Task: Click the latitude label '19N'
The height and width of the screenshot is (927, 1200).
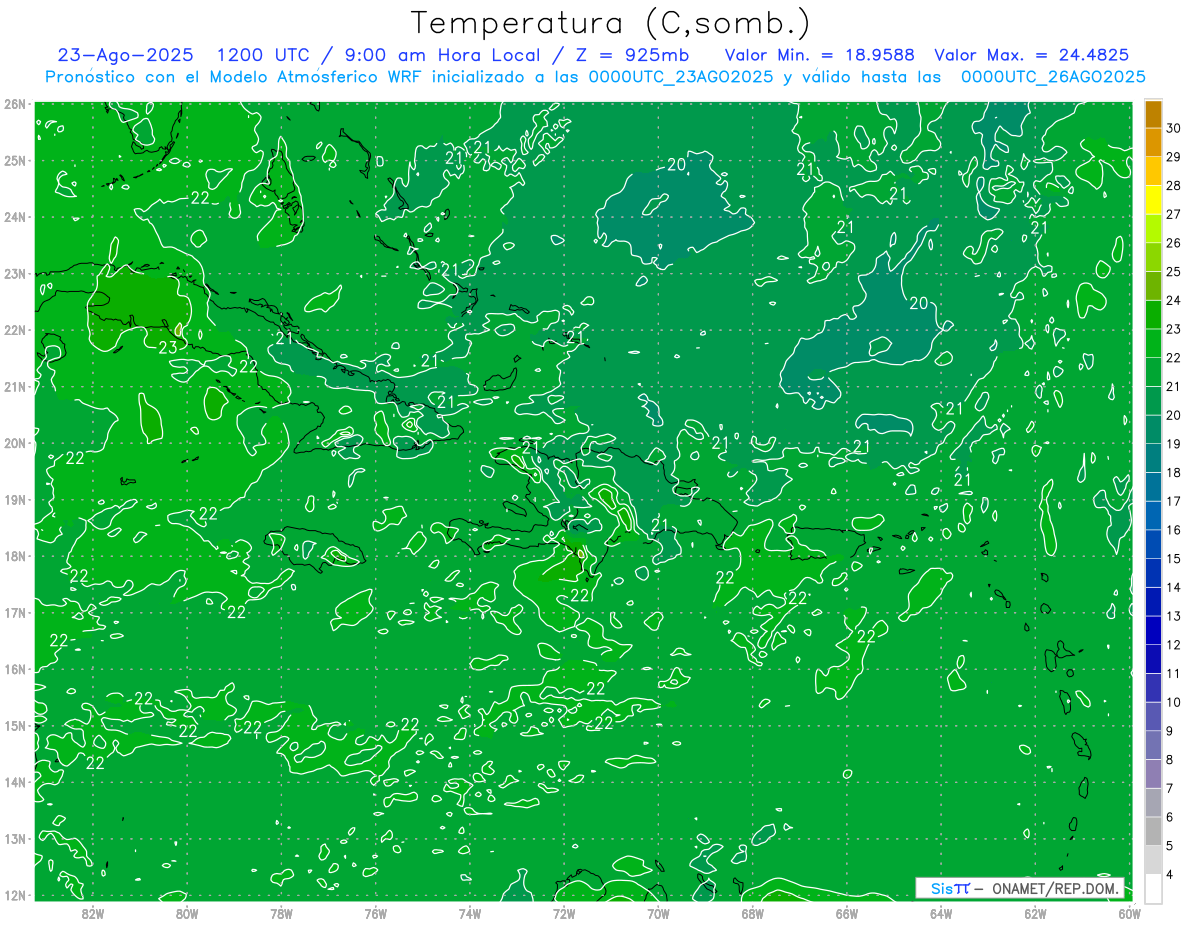Action: click(15, 500)
